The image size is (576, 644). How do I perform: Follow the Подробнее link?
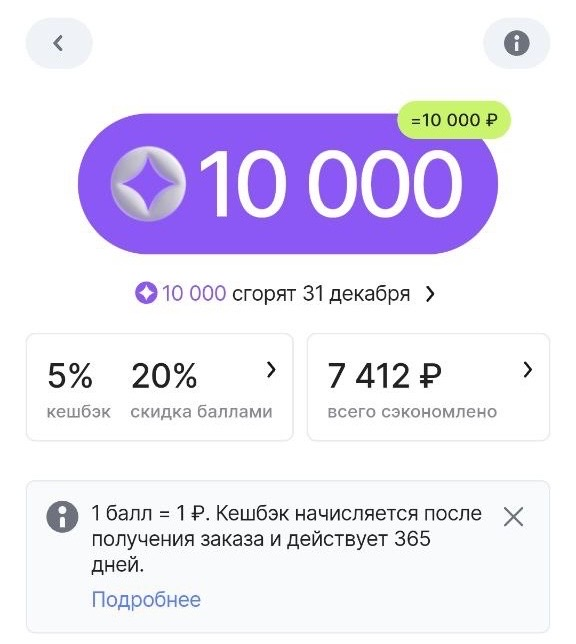(146, 599)
